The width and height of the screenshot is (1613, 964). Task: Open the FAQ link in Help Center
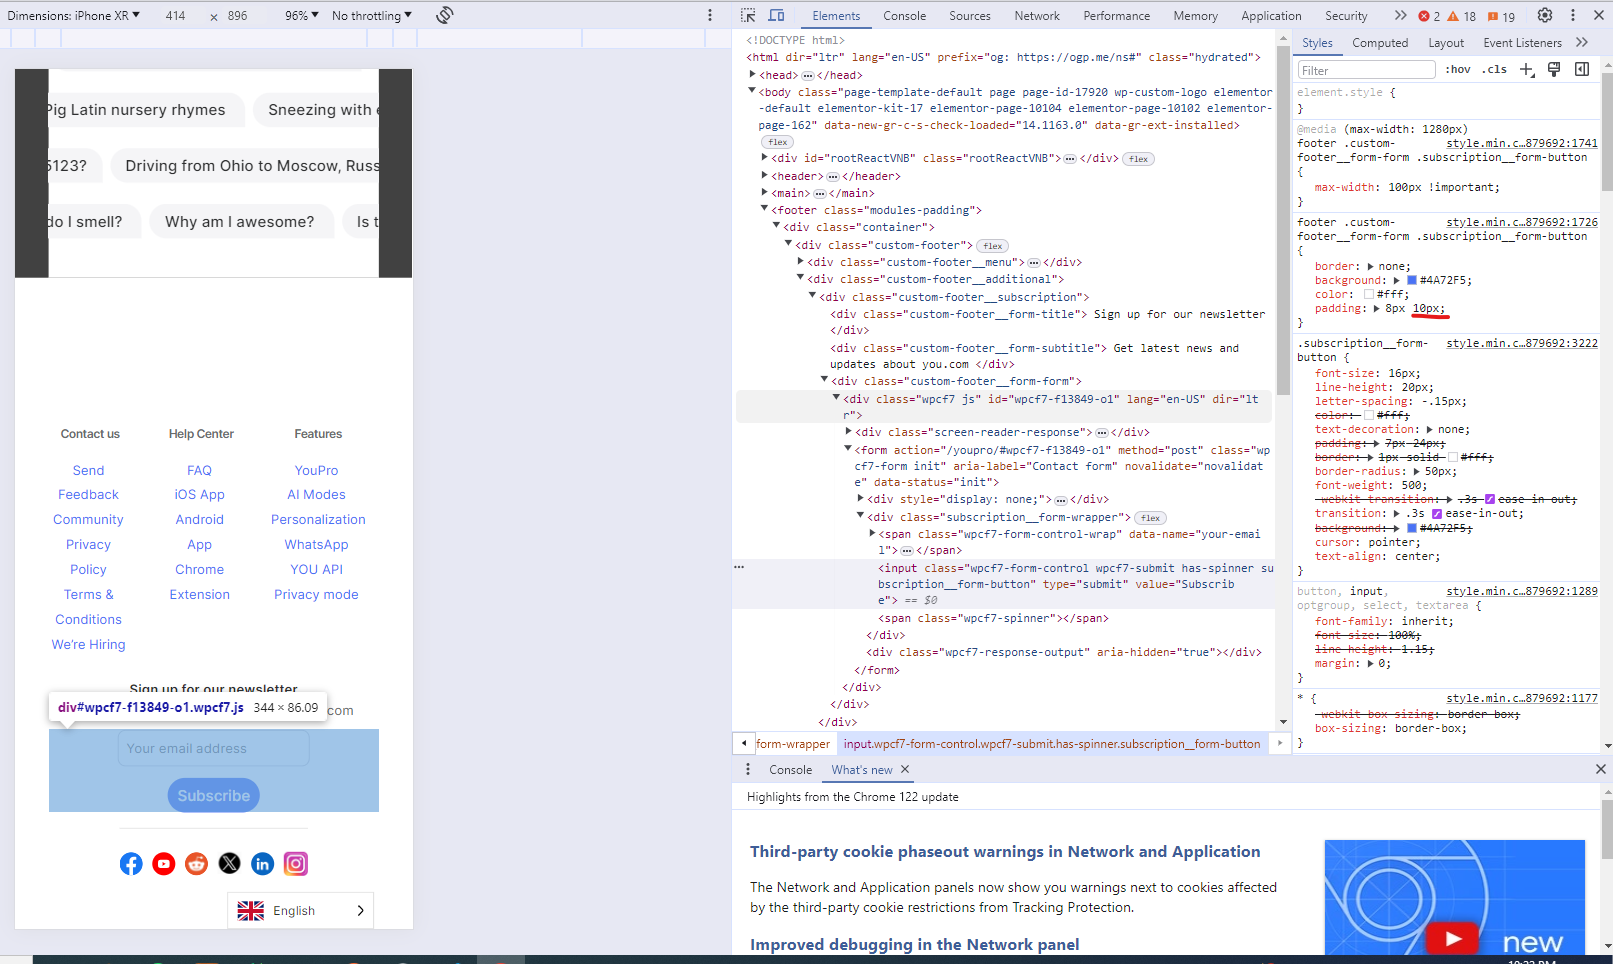tap(200, 470)
